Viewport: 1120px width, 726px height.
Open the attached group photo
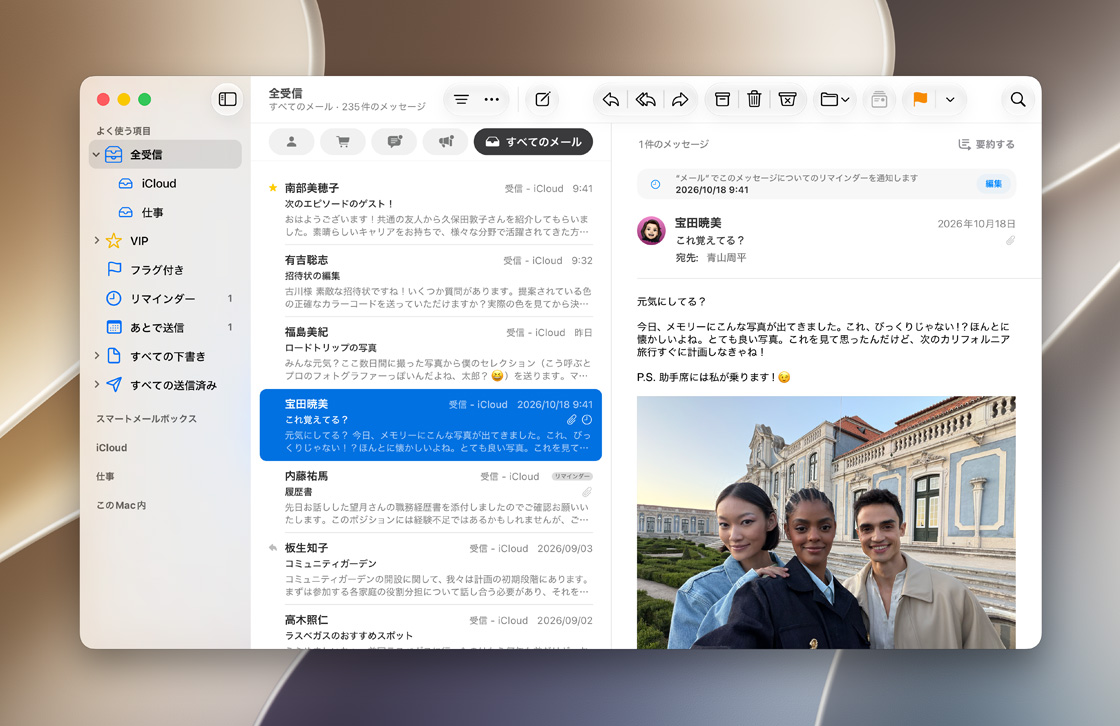826,522
